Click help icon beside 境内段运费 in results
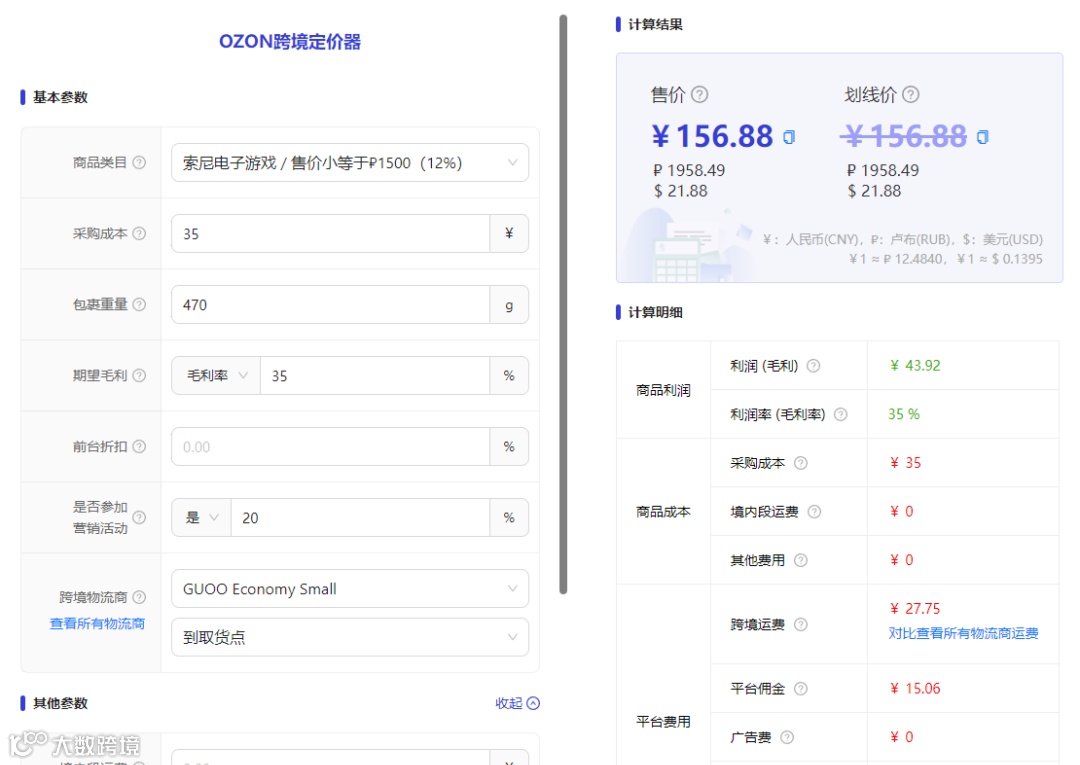The width and height of the screenshot is (1080, 765). (814, 512)
